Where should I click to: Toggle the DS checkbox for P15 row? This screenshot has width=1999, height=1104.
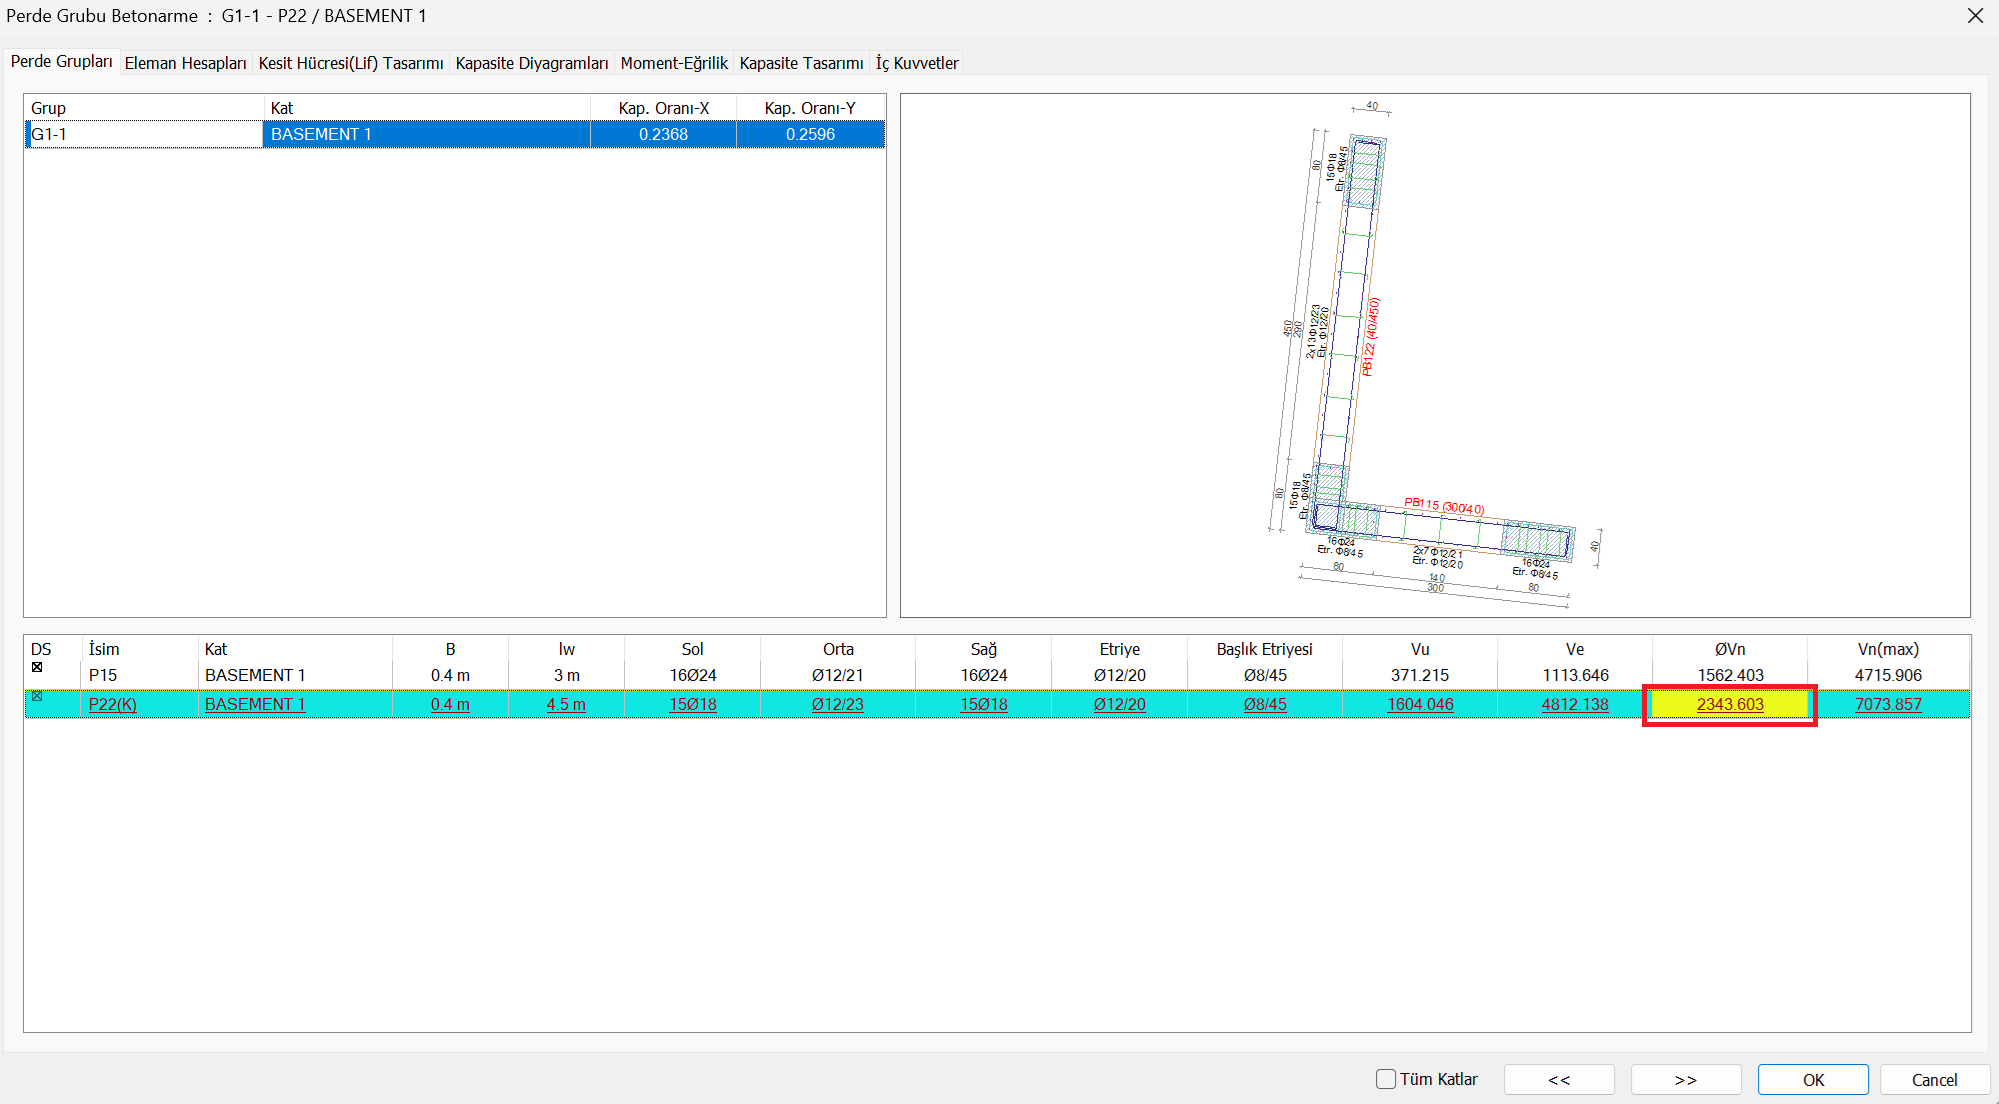37,667
